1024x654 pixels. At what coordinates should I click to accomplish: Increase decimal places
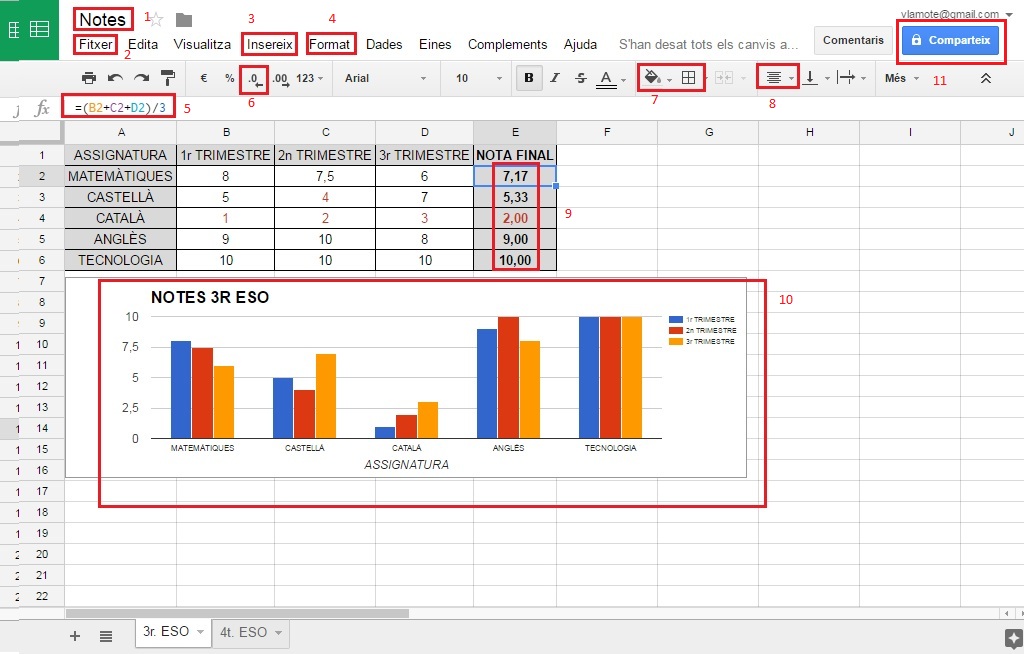pyautogui.click(x=280, y=79)
